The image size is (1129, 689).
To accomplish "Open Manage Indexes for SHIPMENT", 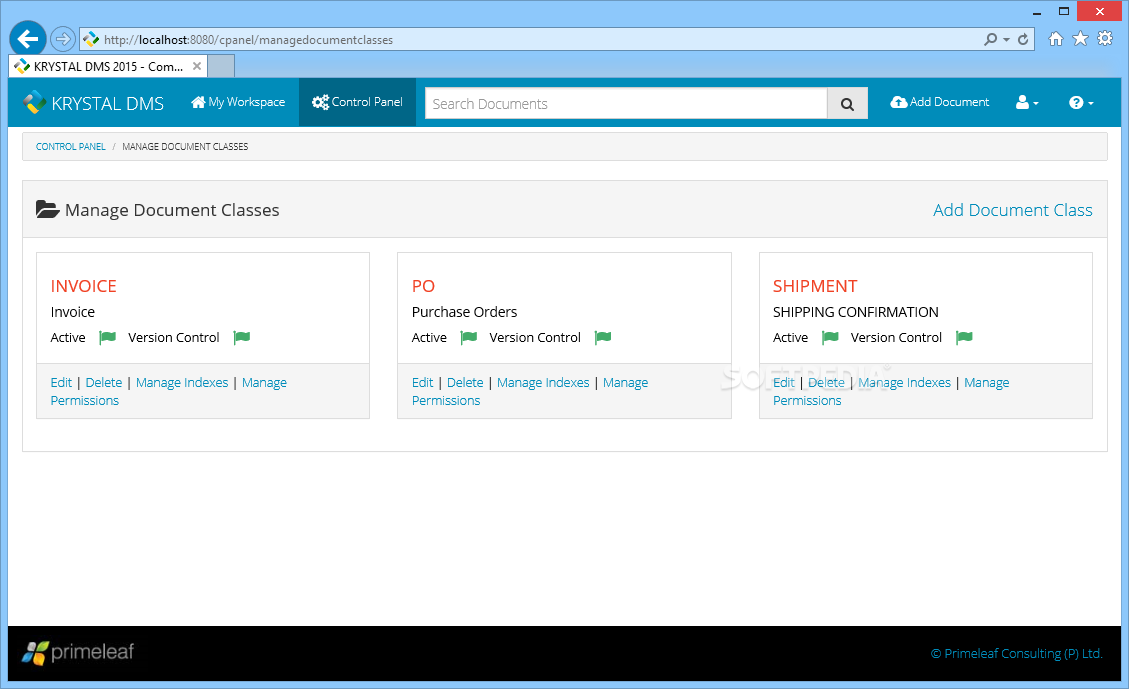I will [904, 382].
